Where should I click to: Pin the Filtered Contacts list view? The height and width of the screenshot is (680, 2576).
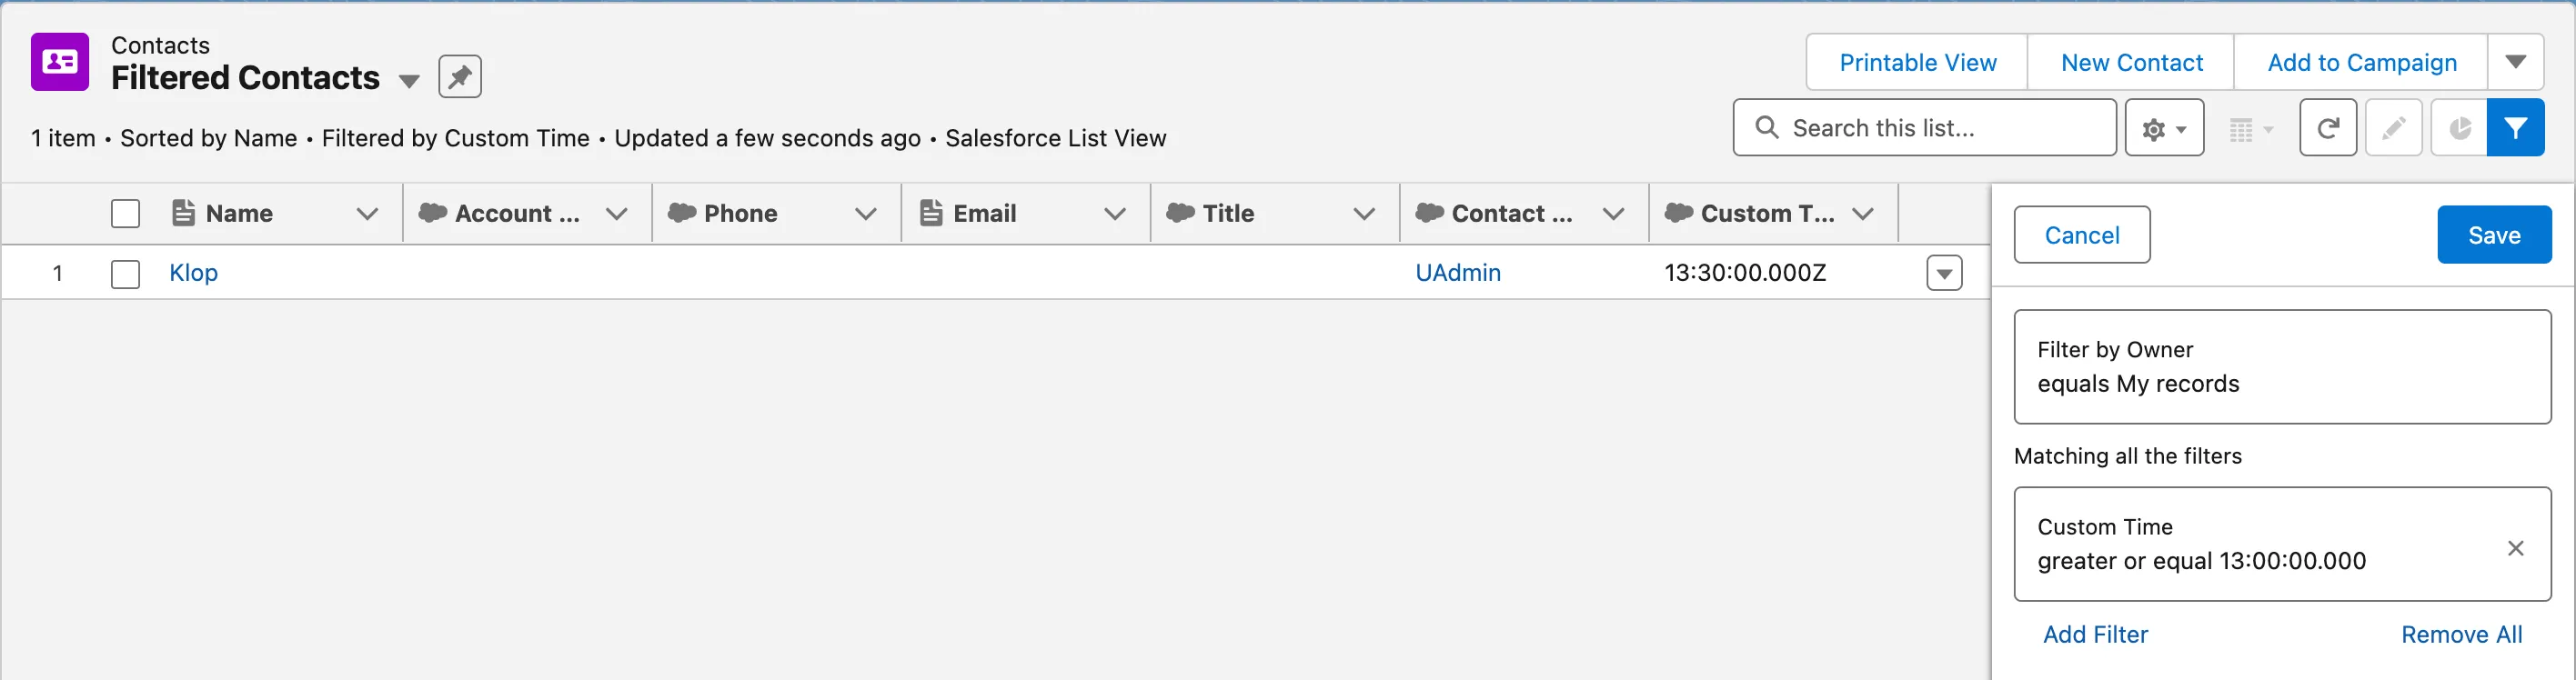(460, 77)
